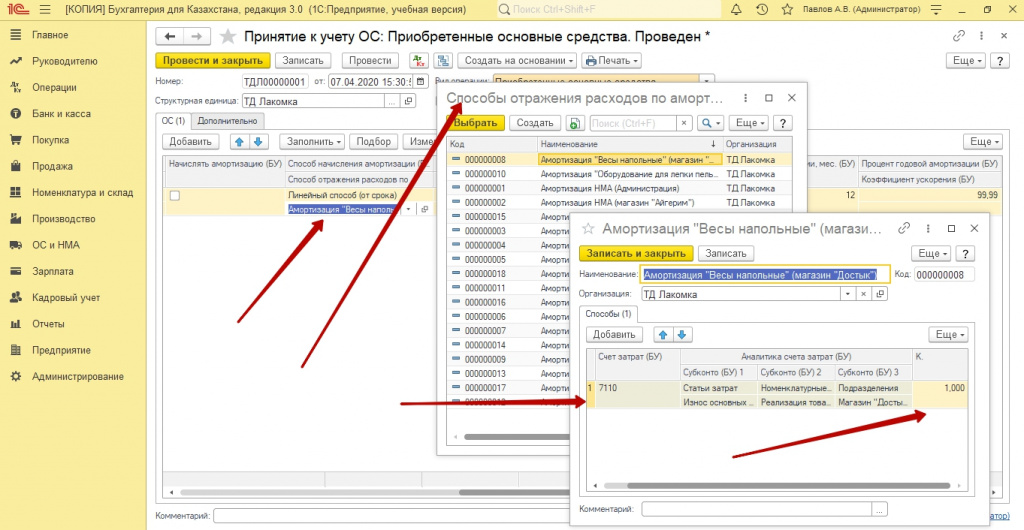The width and height of the screenshot is (1024, 530).
Task: Click Провести и закрыть button
Action: coord(212,61)
